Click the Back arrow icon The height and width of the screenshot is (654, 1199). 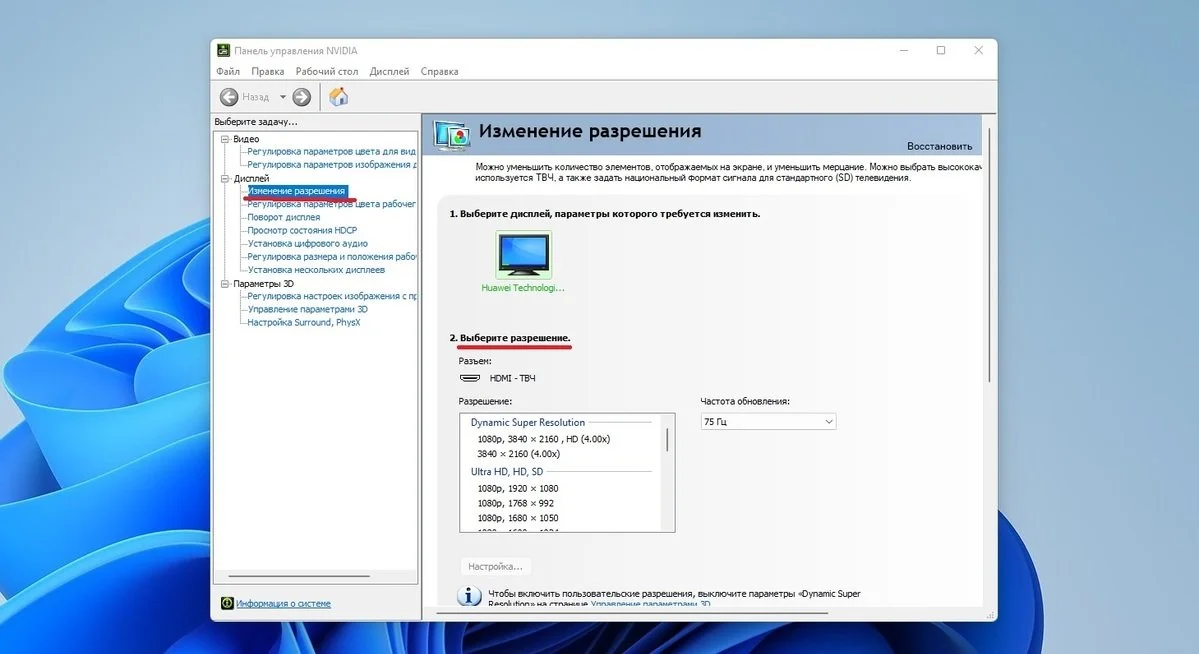tap(229, 97)
